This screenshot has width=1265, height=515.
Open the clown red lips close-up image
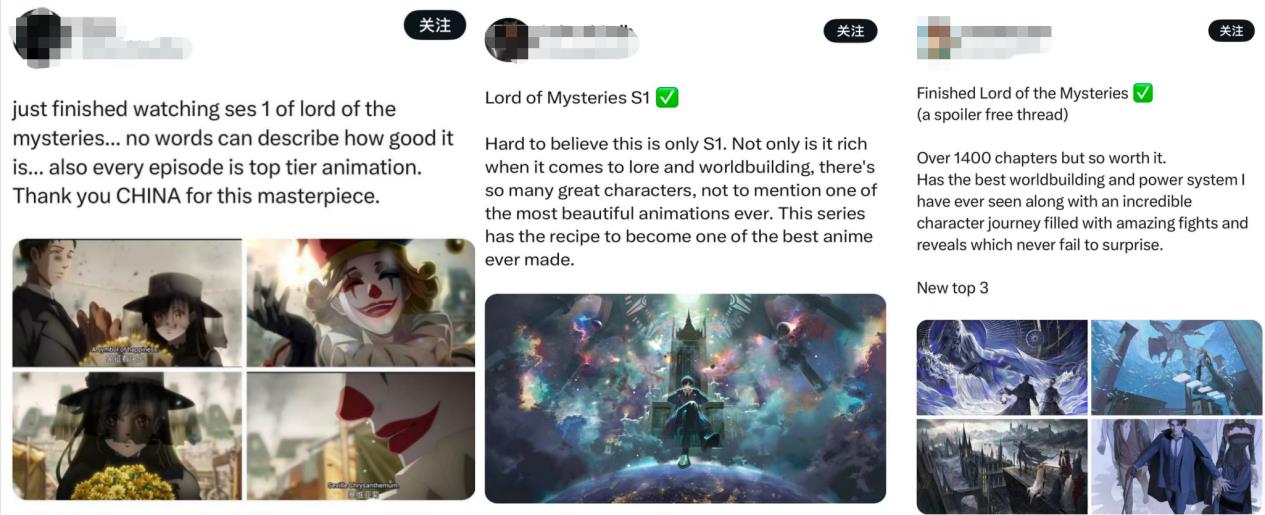[x=361, y=436]
